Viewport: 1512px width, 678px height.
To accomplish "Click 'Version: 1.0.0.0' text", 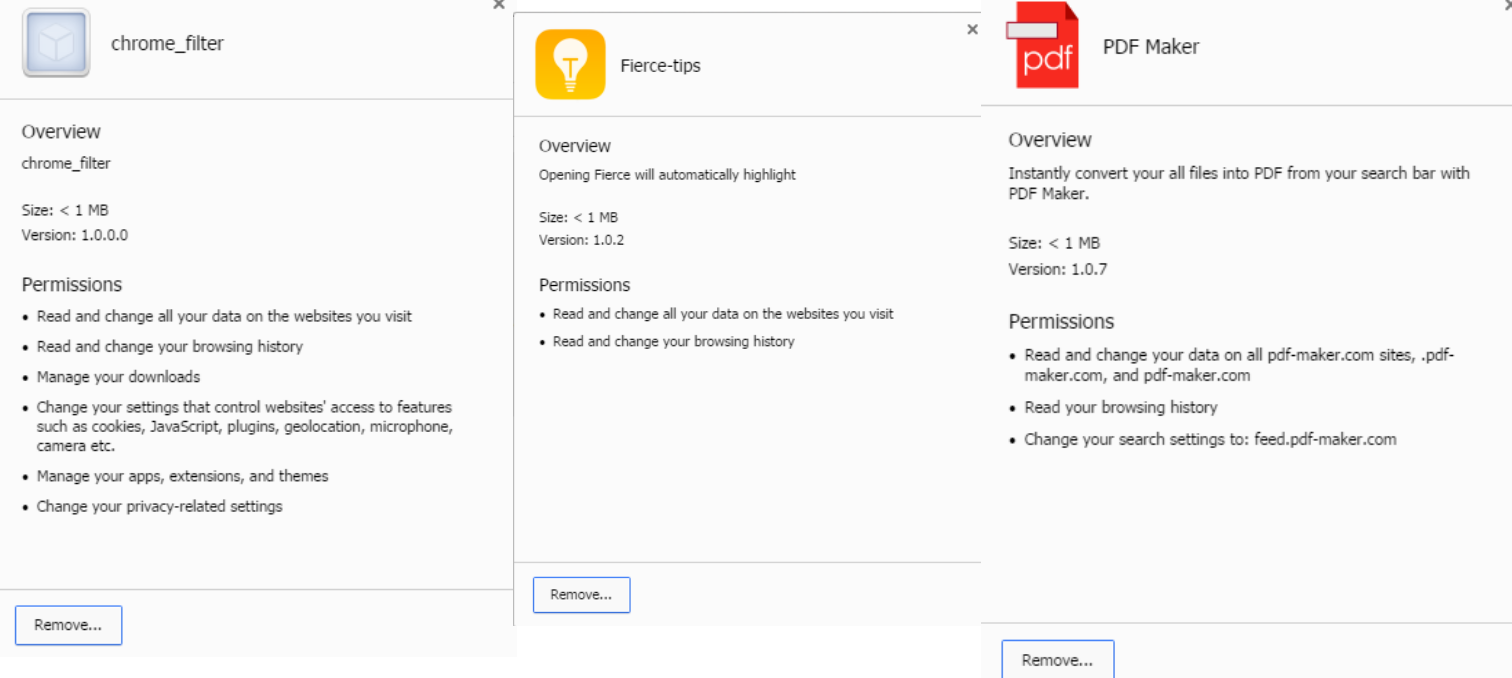I will coord(75,235).
